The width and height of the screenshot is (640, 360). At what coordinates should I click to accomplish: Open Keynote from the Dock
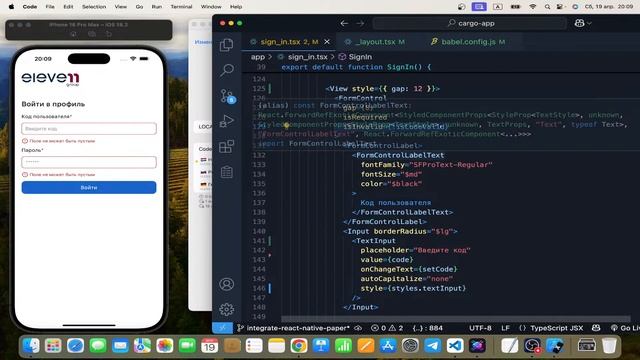tap(321, 346)
